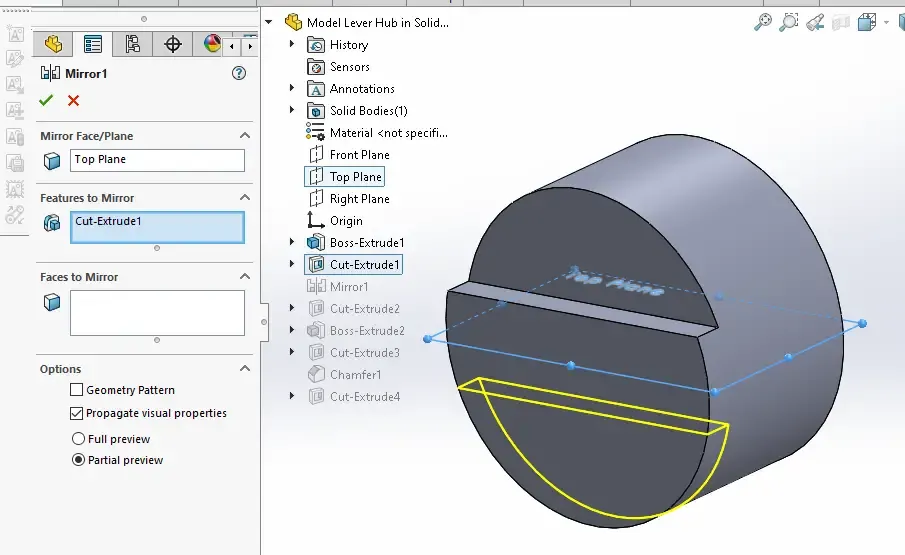The image size is (905, 555).
Task: Collapse the Options section
Action: click(x=245, y=368)
